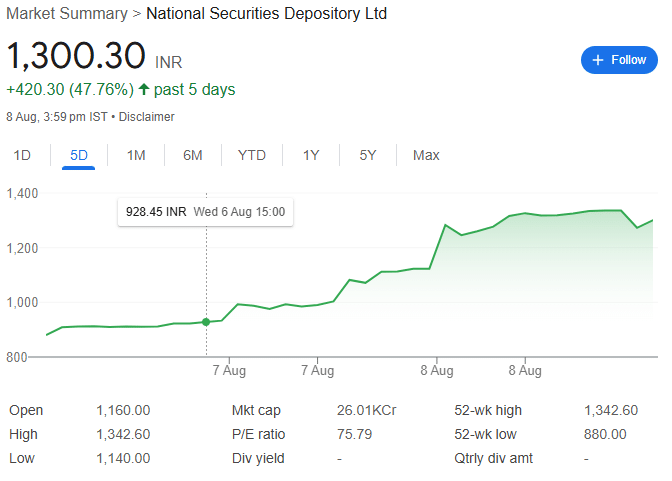
Task: Click the 928.45 INR chart tooltip
Action: [x=205, y=212]
